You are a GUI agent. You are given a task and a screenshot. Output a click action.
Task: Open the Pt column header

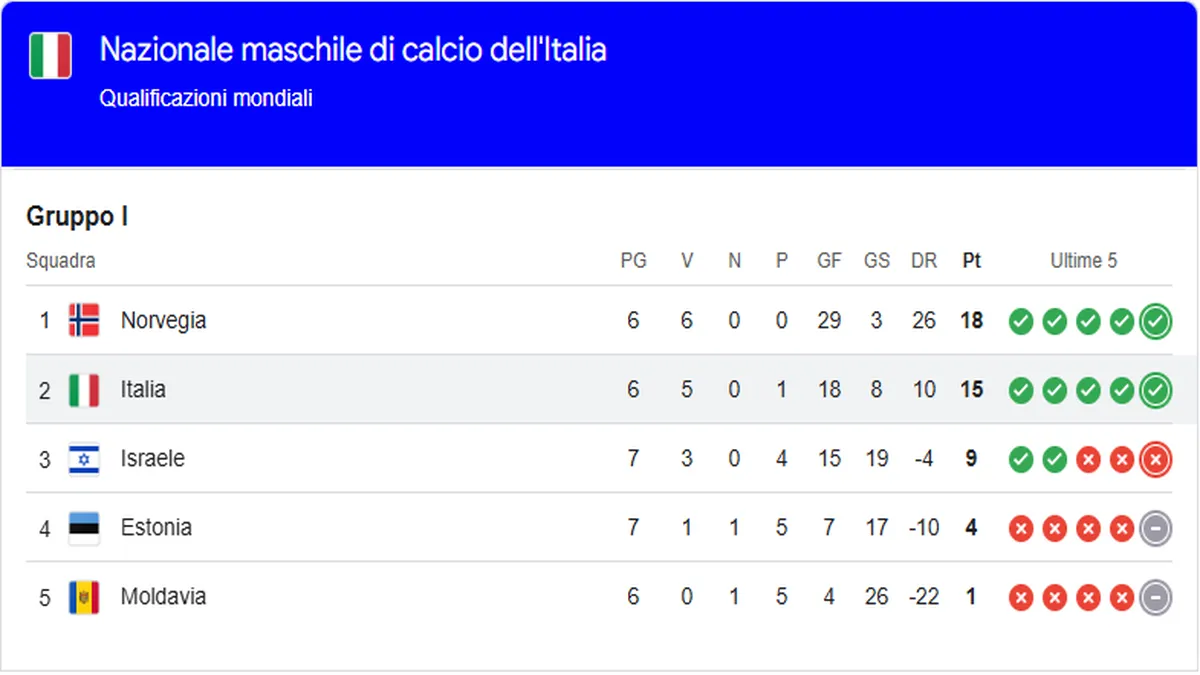pyautogui.click(x=971, y=260)
